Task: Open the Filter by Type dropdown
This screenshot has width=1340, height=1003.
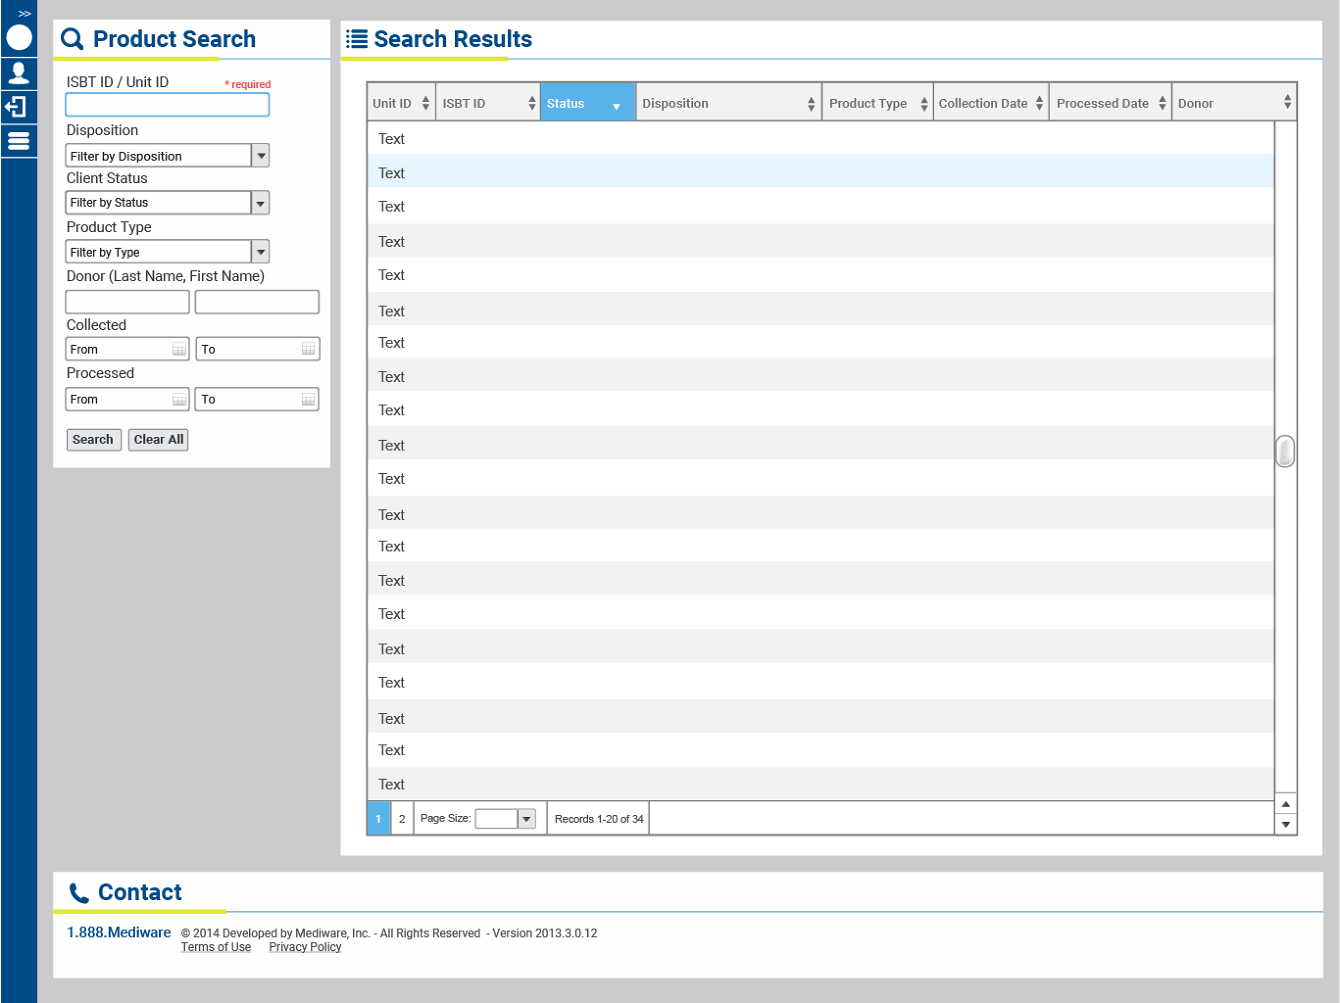Action: (x=260, y=251)
